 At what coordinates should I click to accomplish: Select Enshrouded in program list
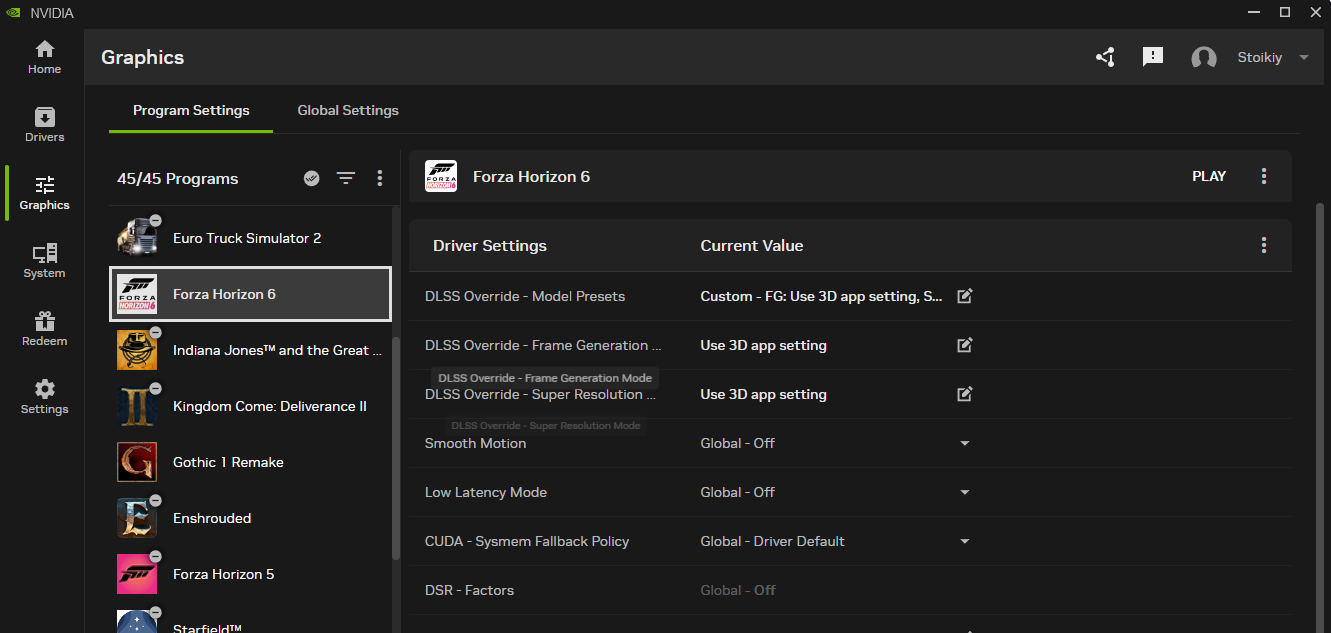(x=250, y=518)
